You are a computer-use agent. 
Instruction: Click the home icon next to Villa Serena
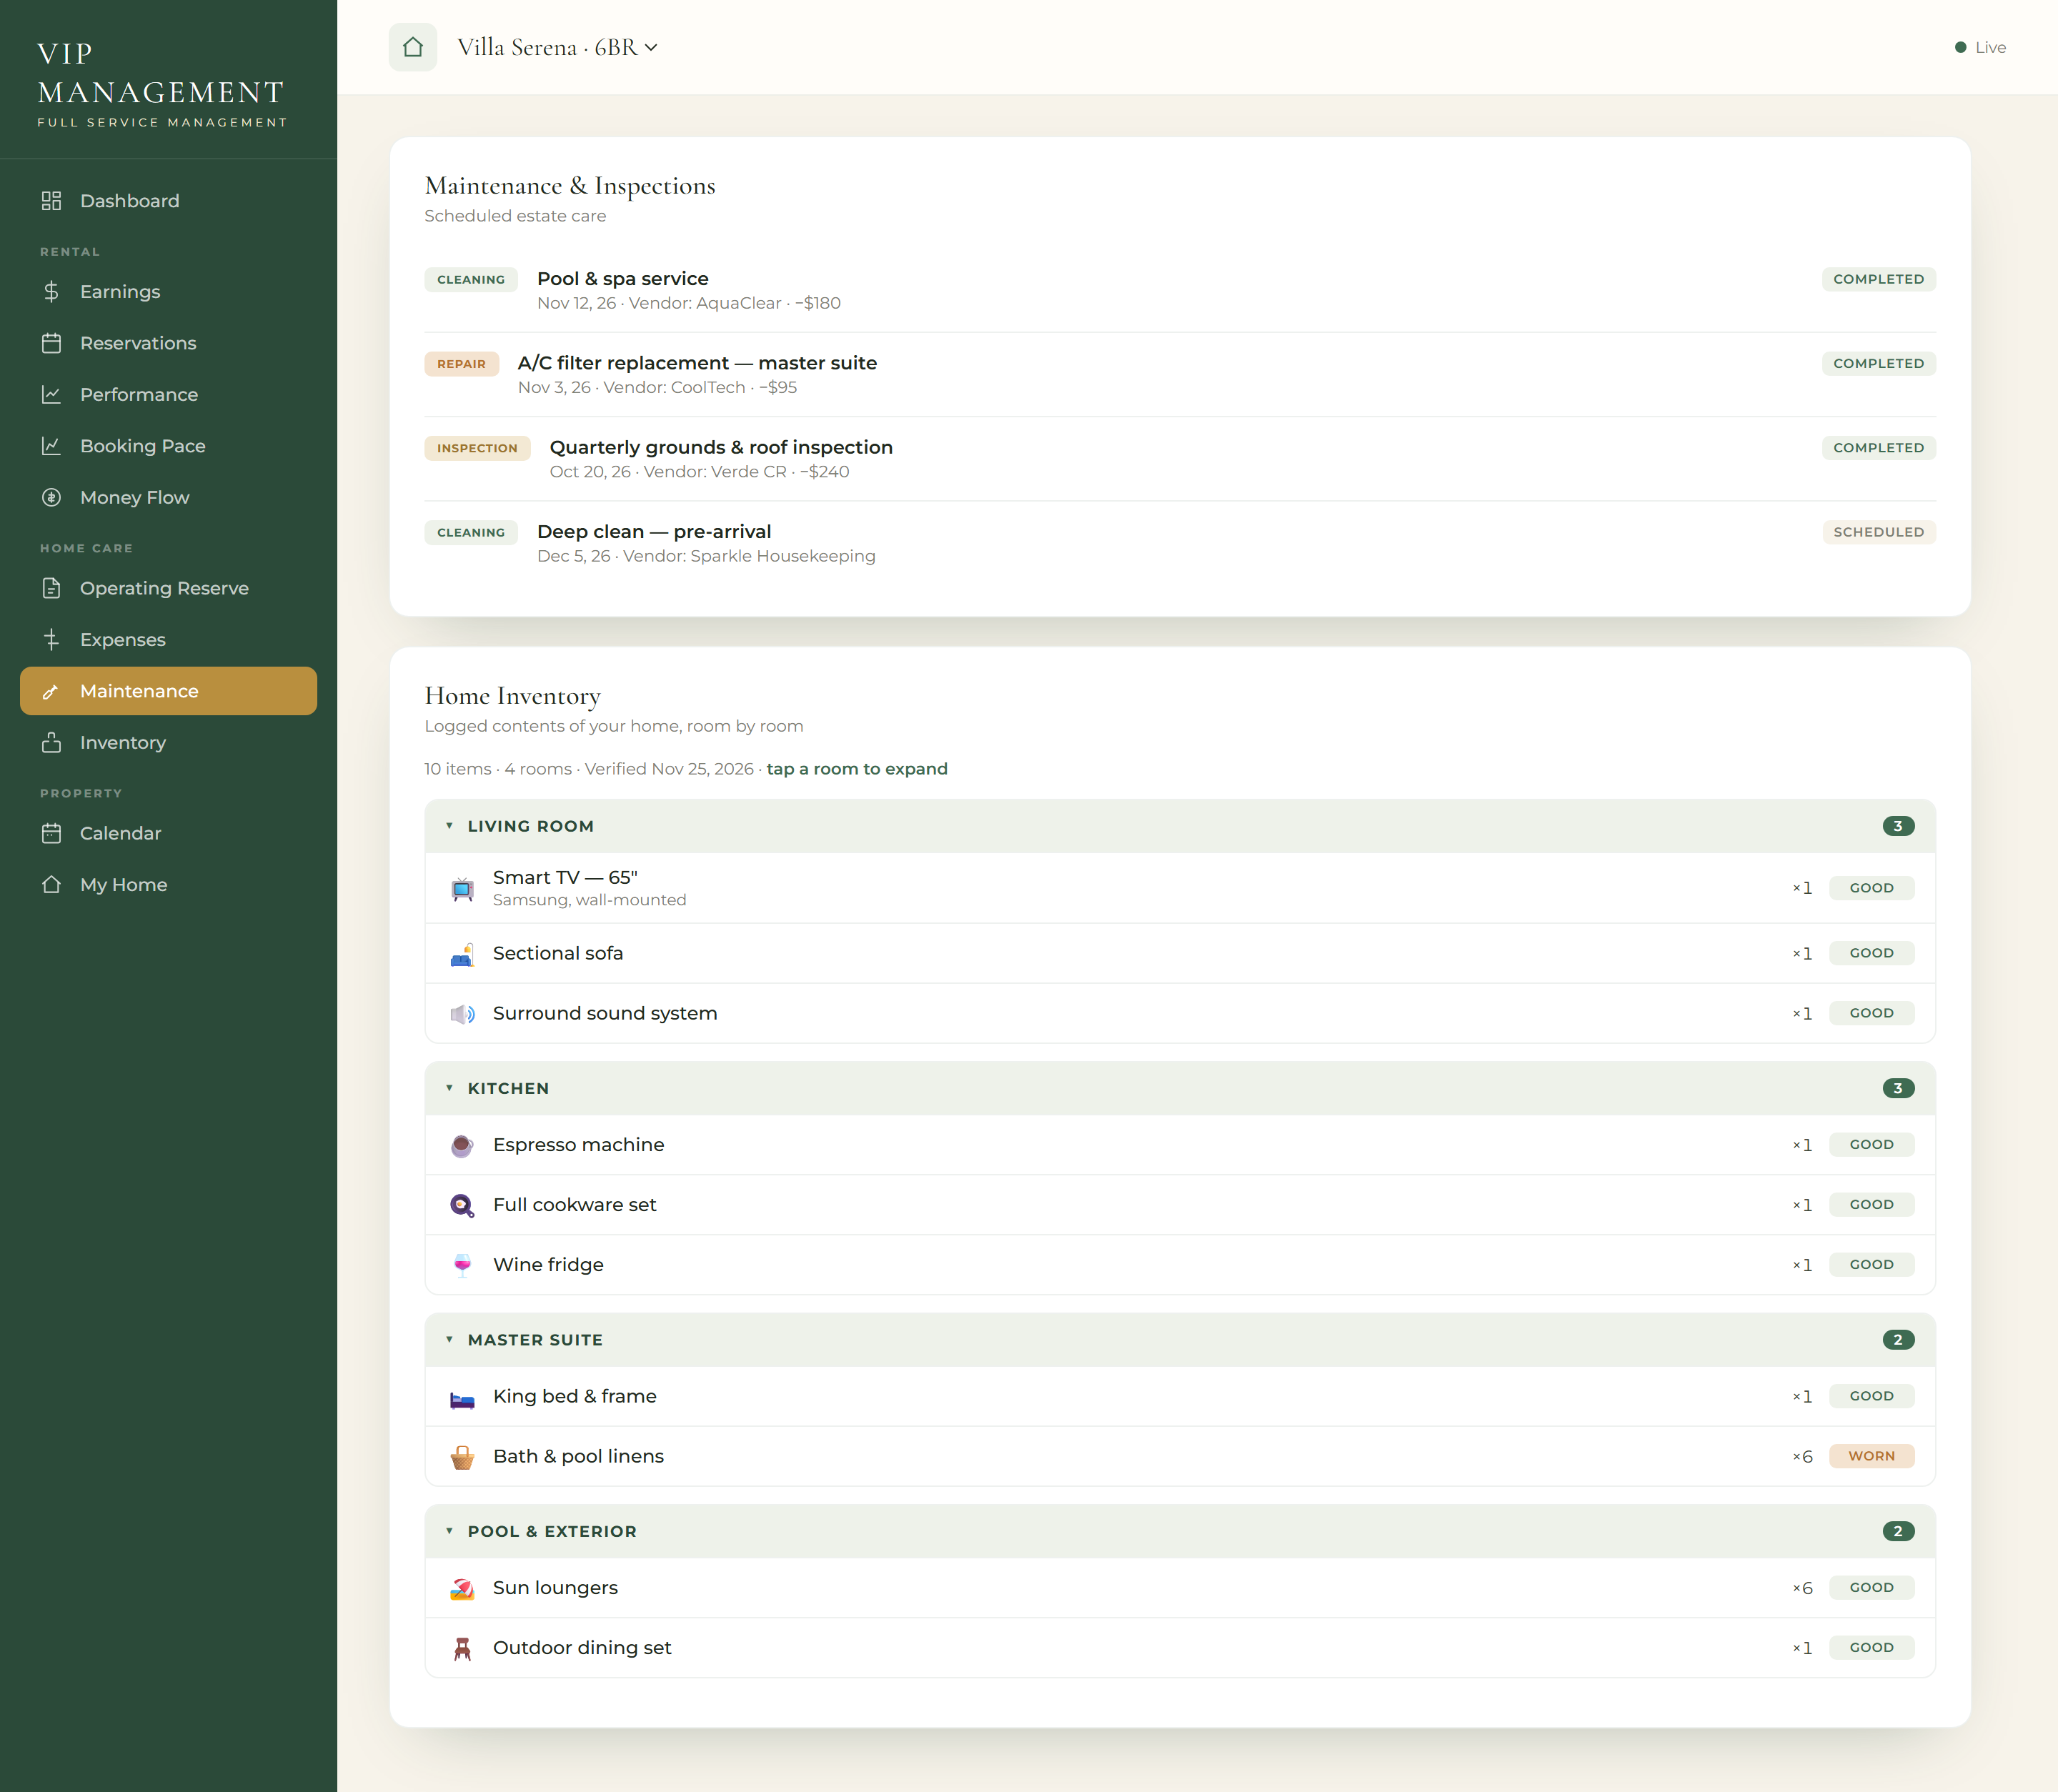point(412,47)
